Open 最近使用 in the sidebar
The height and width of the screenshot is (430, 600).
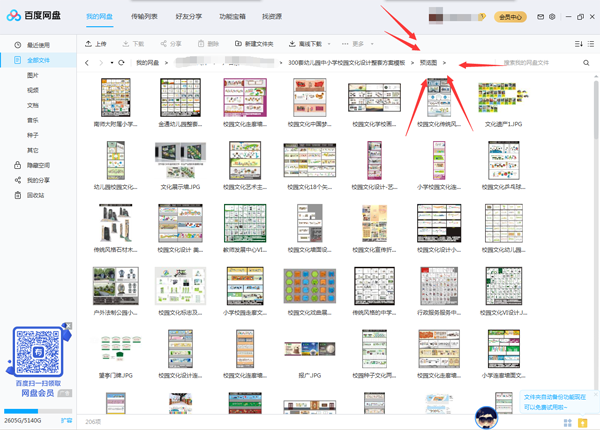click(38, 45)
